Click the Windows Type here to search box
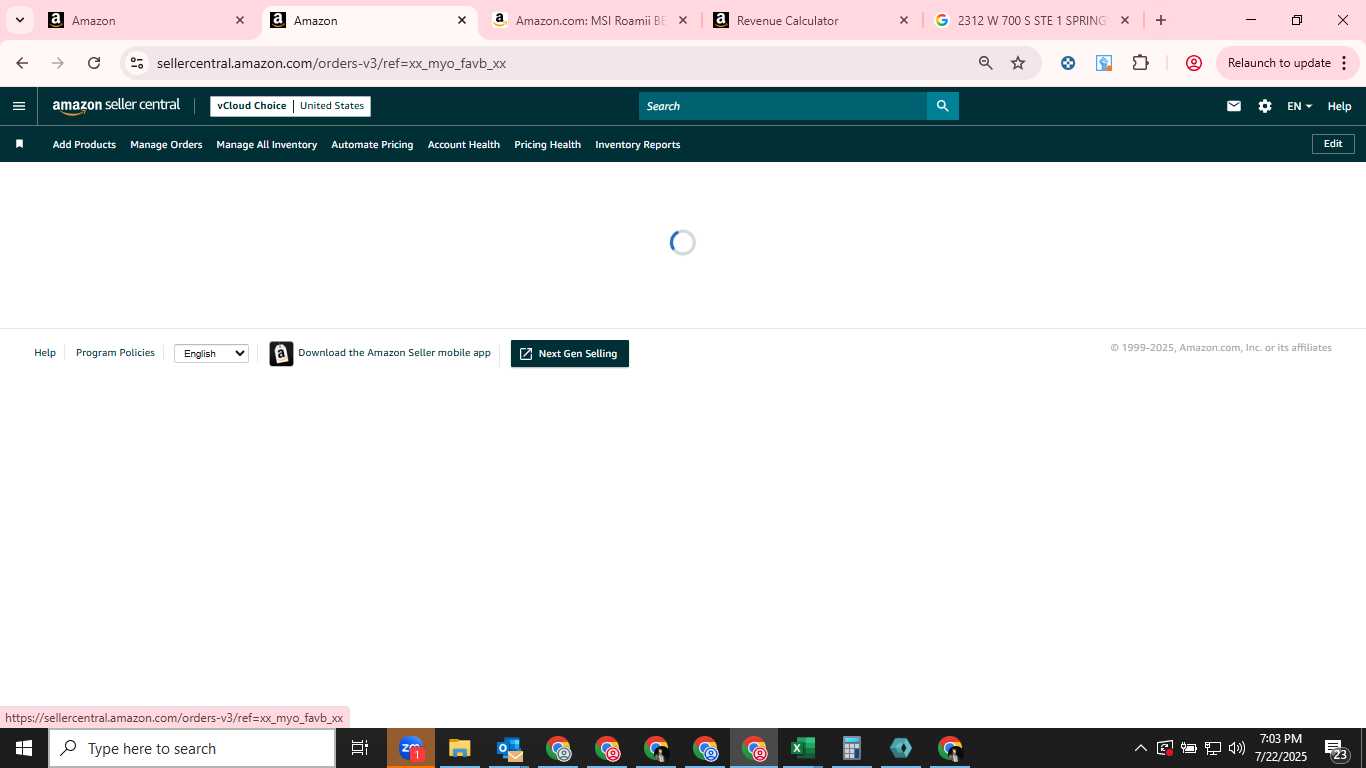 [192, 748]
